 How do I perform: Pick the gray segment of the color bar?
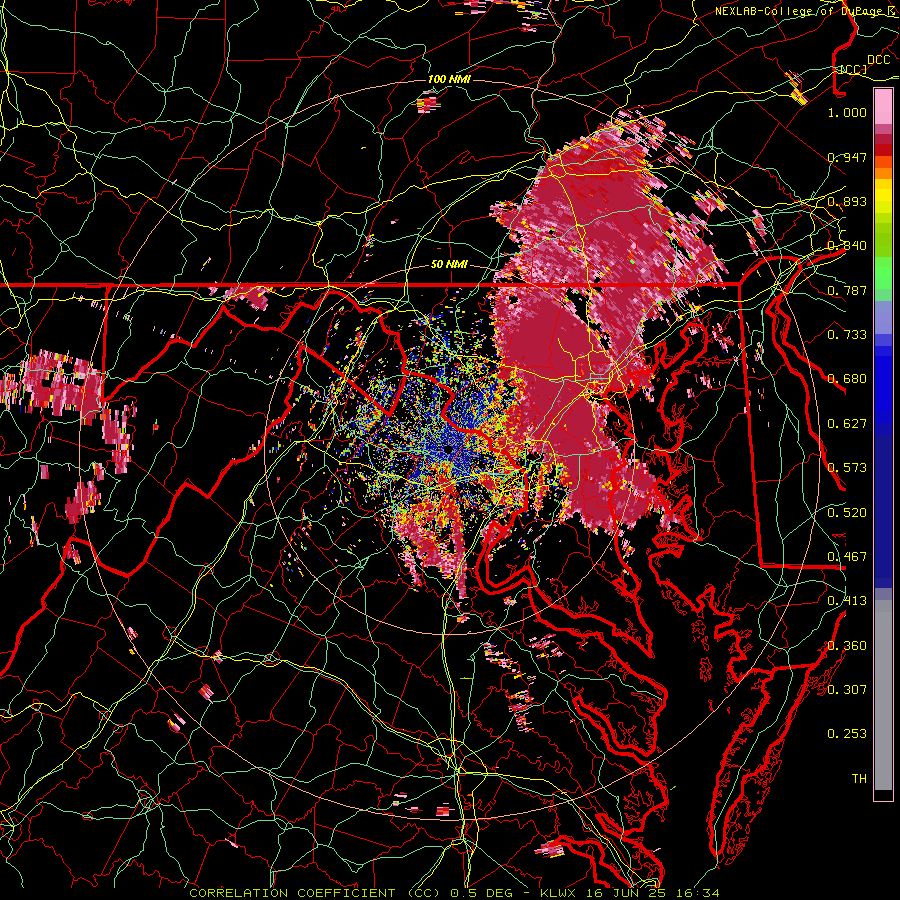pyautogui.click(x=883, y=695)
